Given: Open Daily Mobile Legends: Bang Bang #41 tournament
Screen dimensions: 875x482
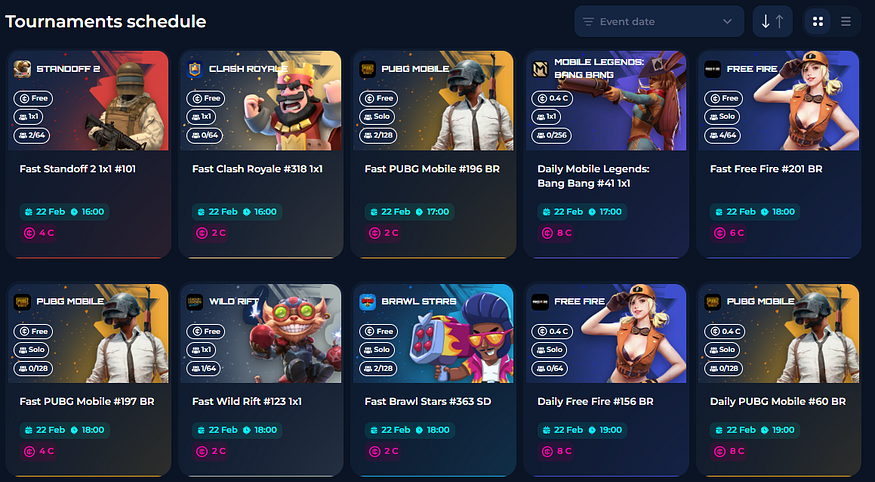Looking at the screenshot, I should pyautogui.click(x=593, y=176).
